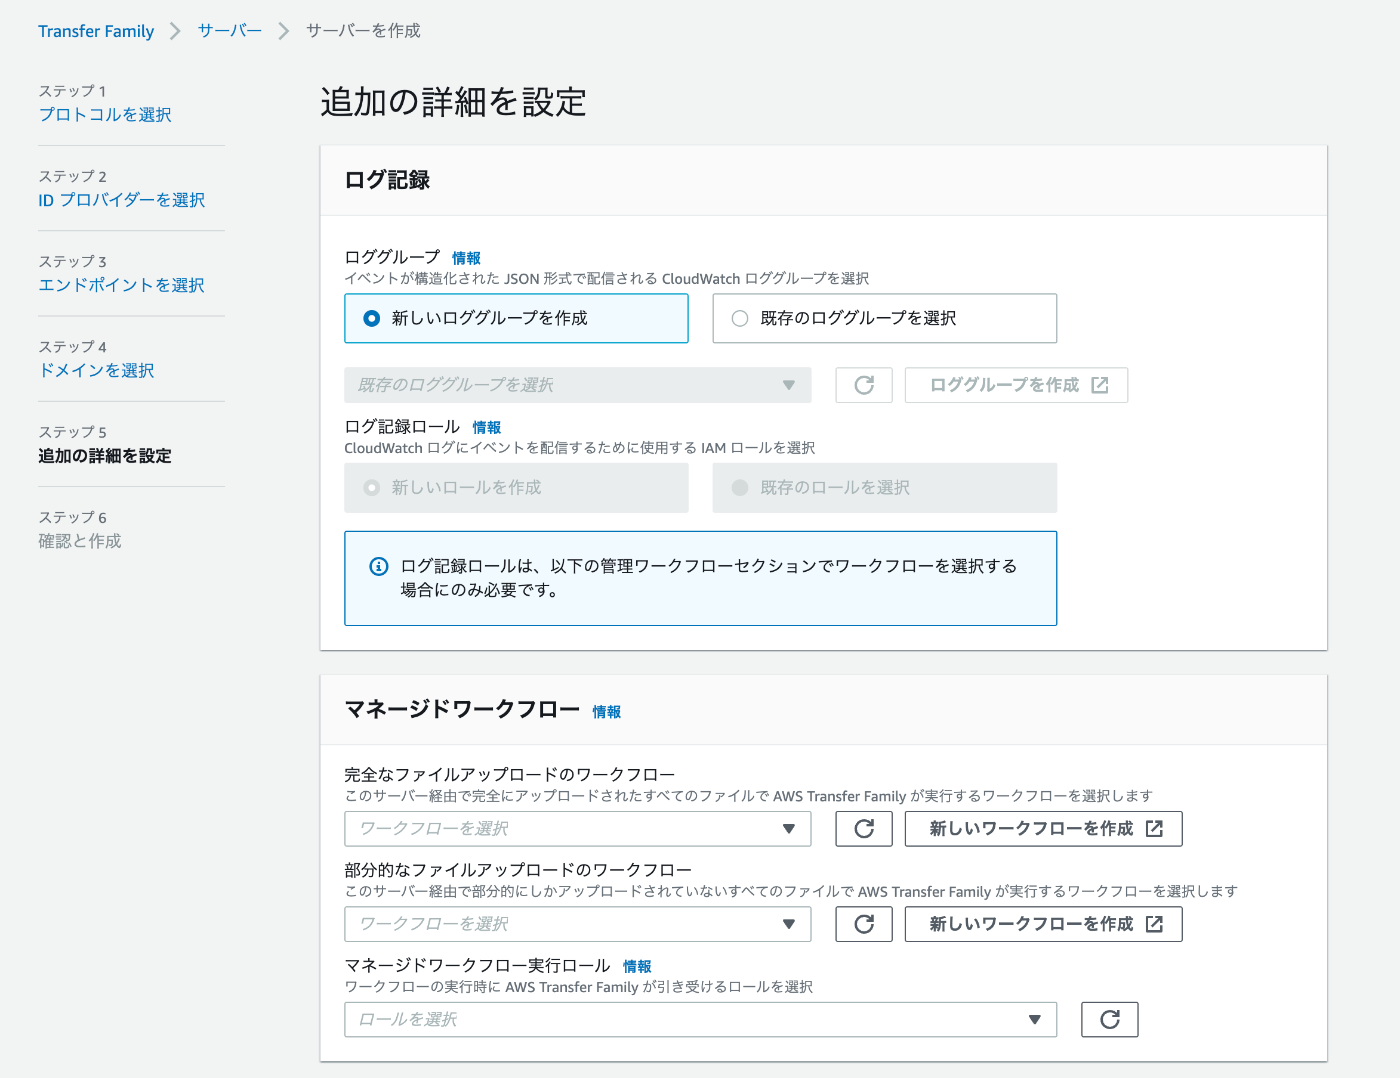Image resolution: width=1400 pixels, height=1078 pixels.
Task: Click 新しいワークフローを作成 for partial uploads
Action: tap(1043, 924)
